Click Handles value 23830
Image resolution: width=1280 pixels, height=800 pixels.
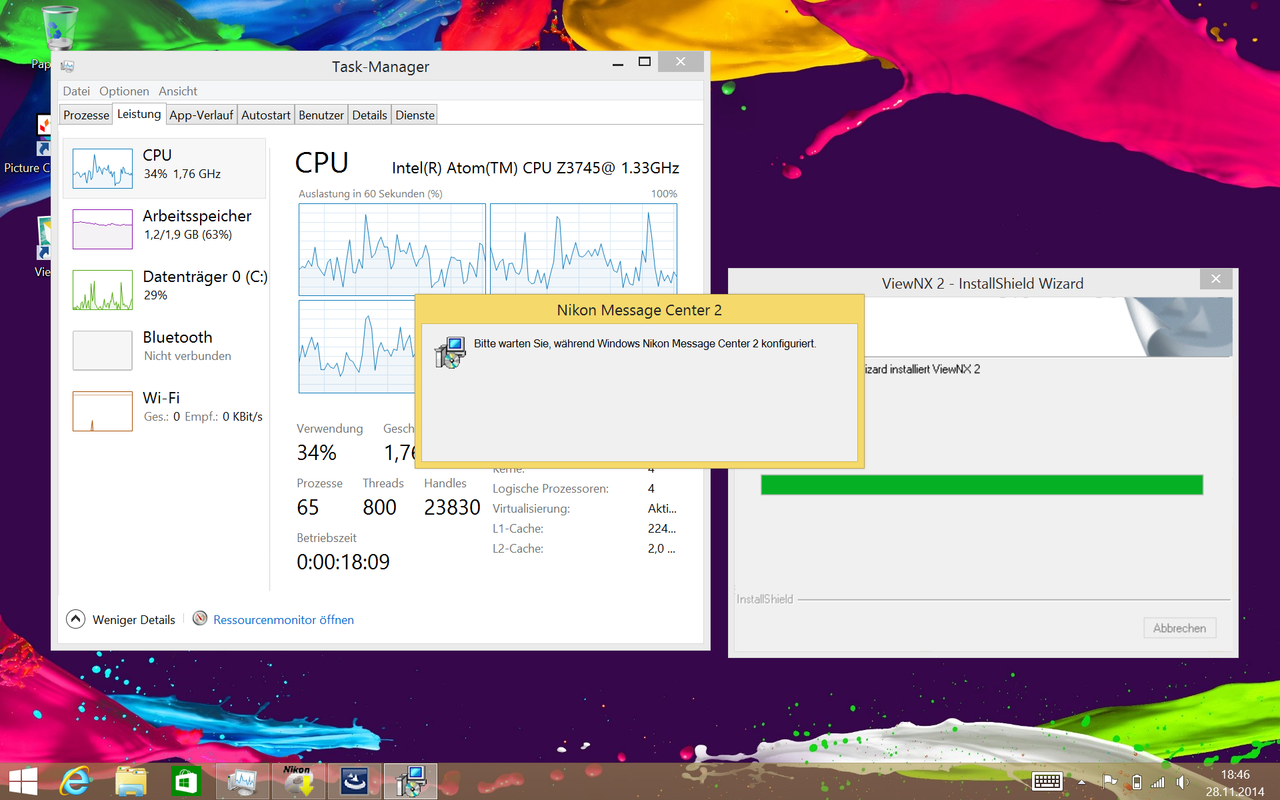coord(452,507)
